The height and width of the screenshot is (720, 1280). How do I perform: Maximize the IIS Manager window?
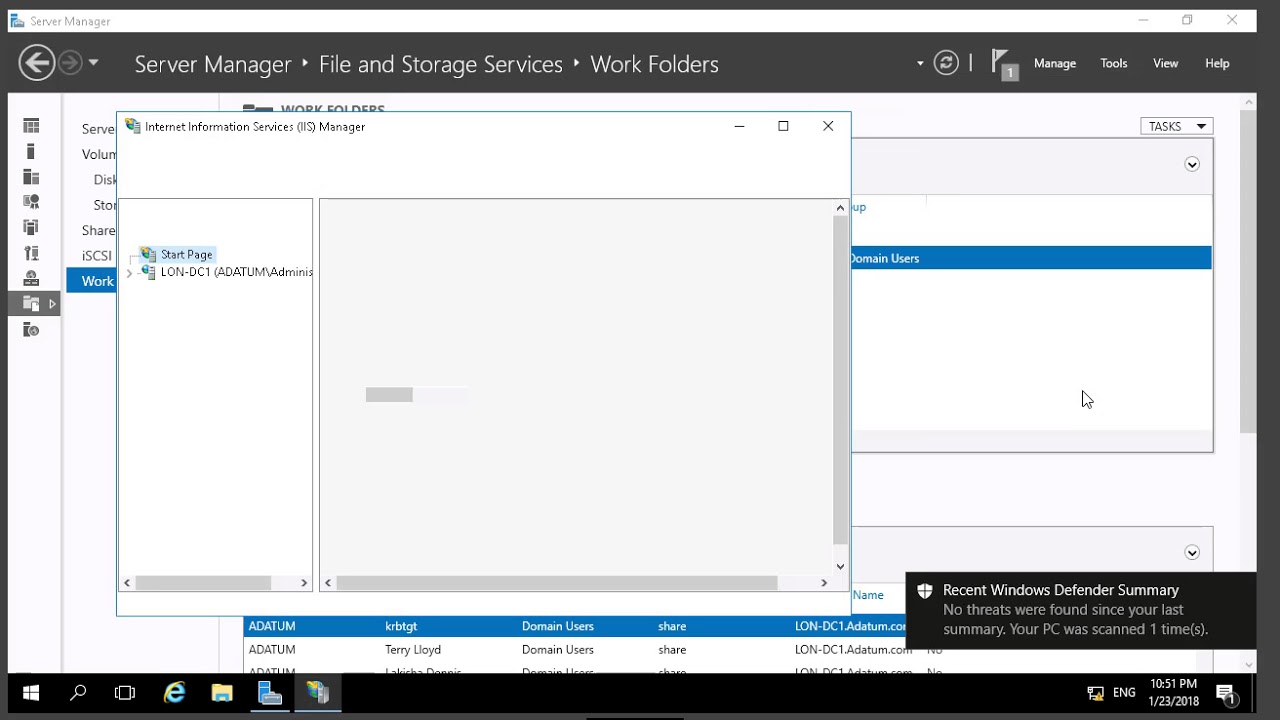pos(783,126)
